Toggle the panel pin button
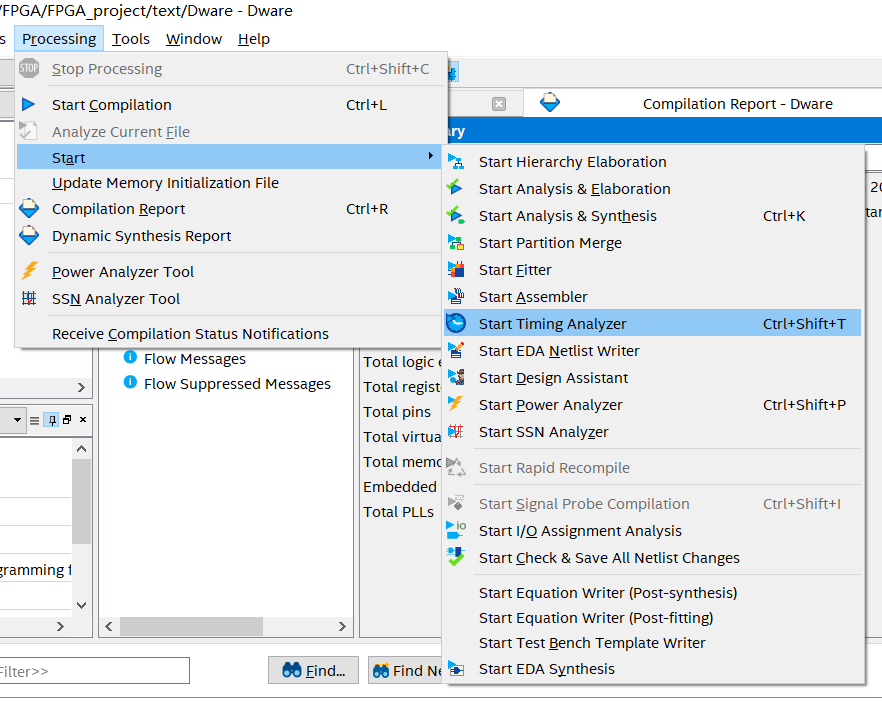Image resolution: width=882 pixels, height=701 pixels. 51,420
